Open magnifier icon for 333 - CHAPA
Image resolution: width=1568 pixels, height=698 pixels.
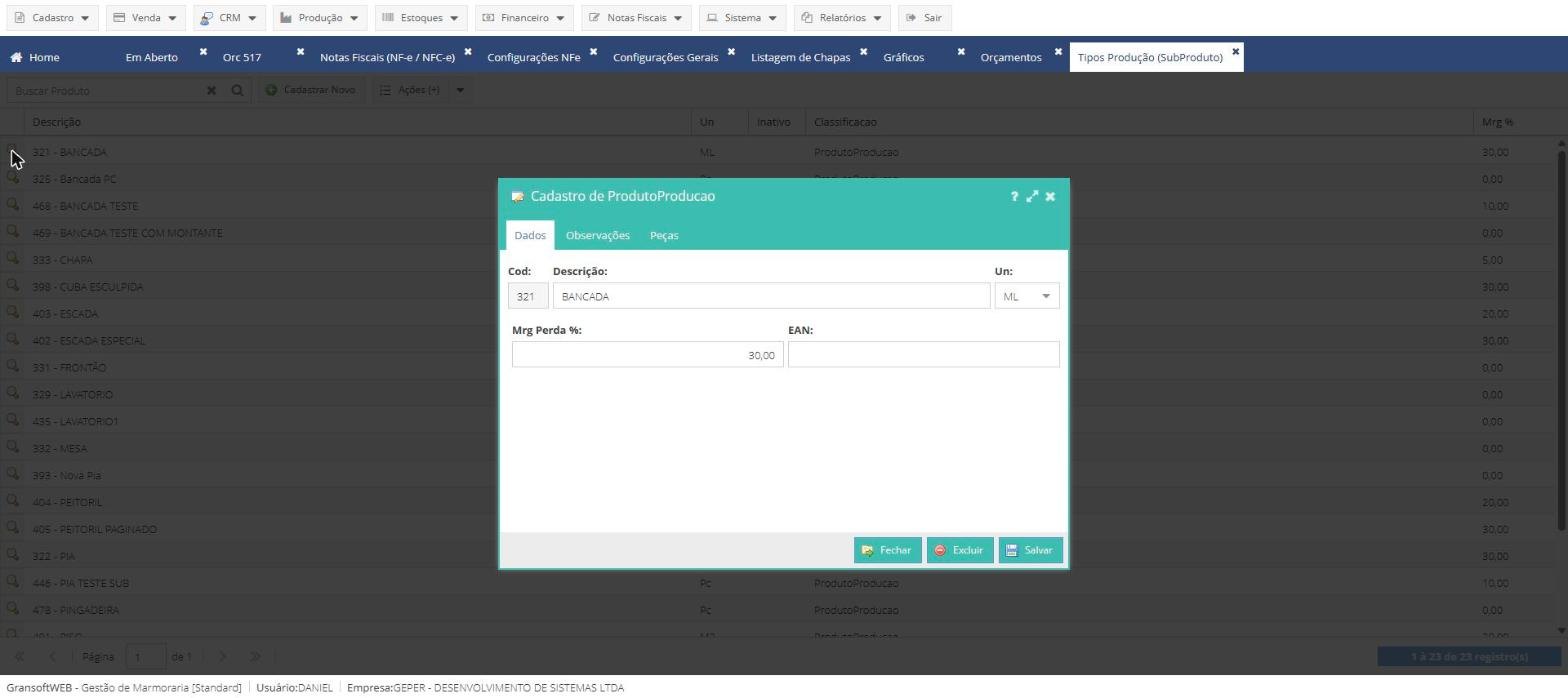tap(13, 258)
